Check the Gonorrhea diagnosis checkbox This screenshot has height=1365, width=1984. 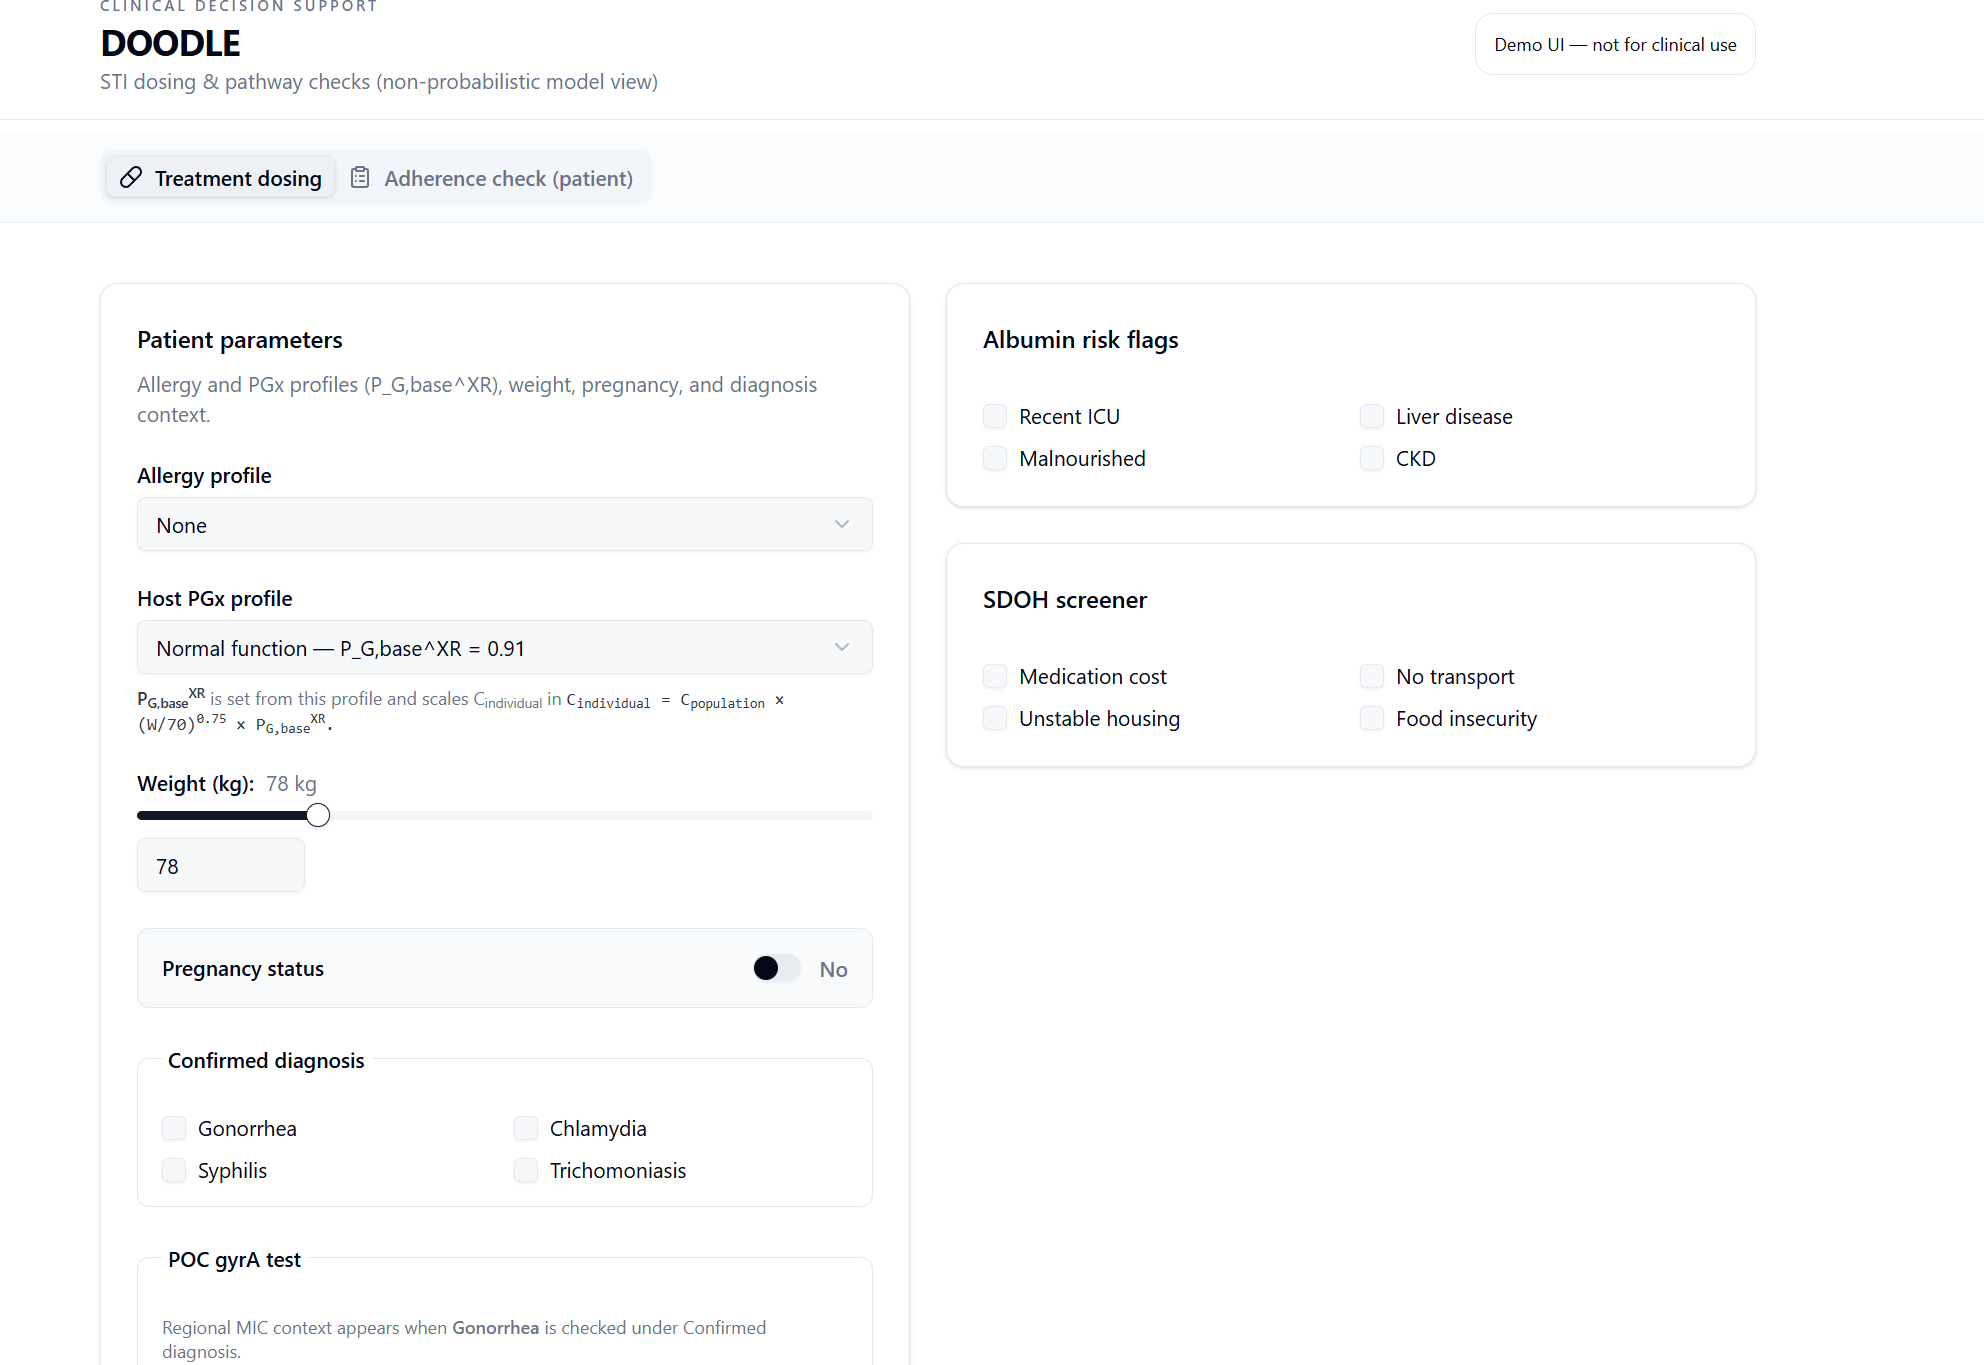(x=174, y=1129)
